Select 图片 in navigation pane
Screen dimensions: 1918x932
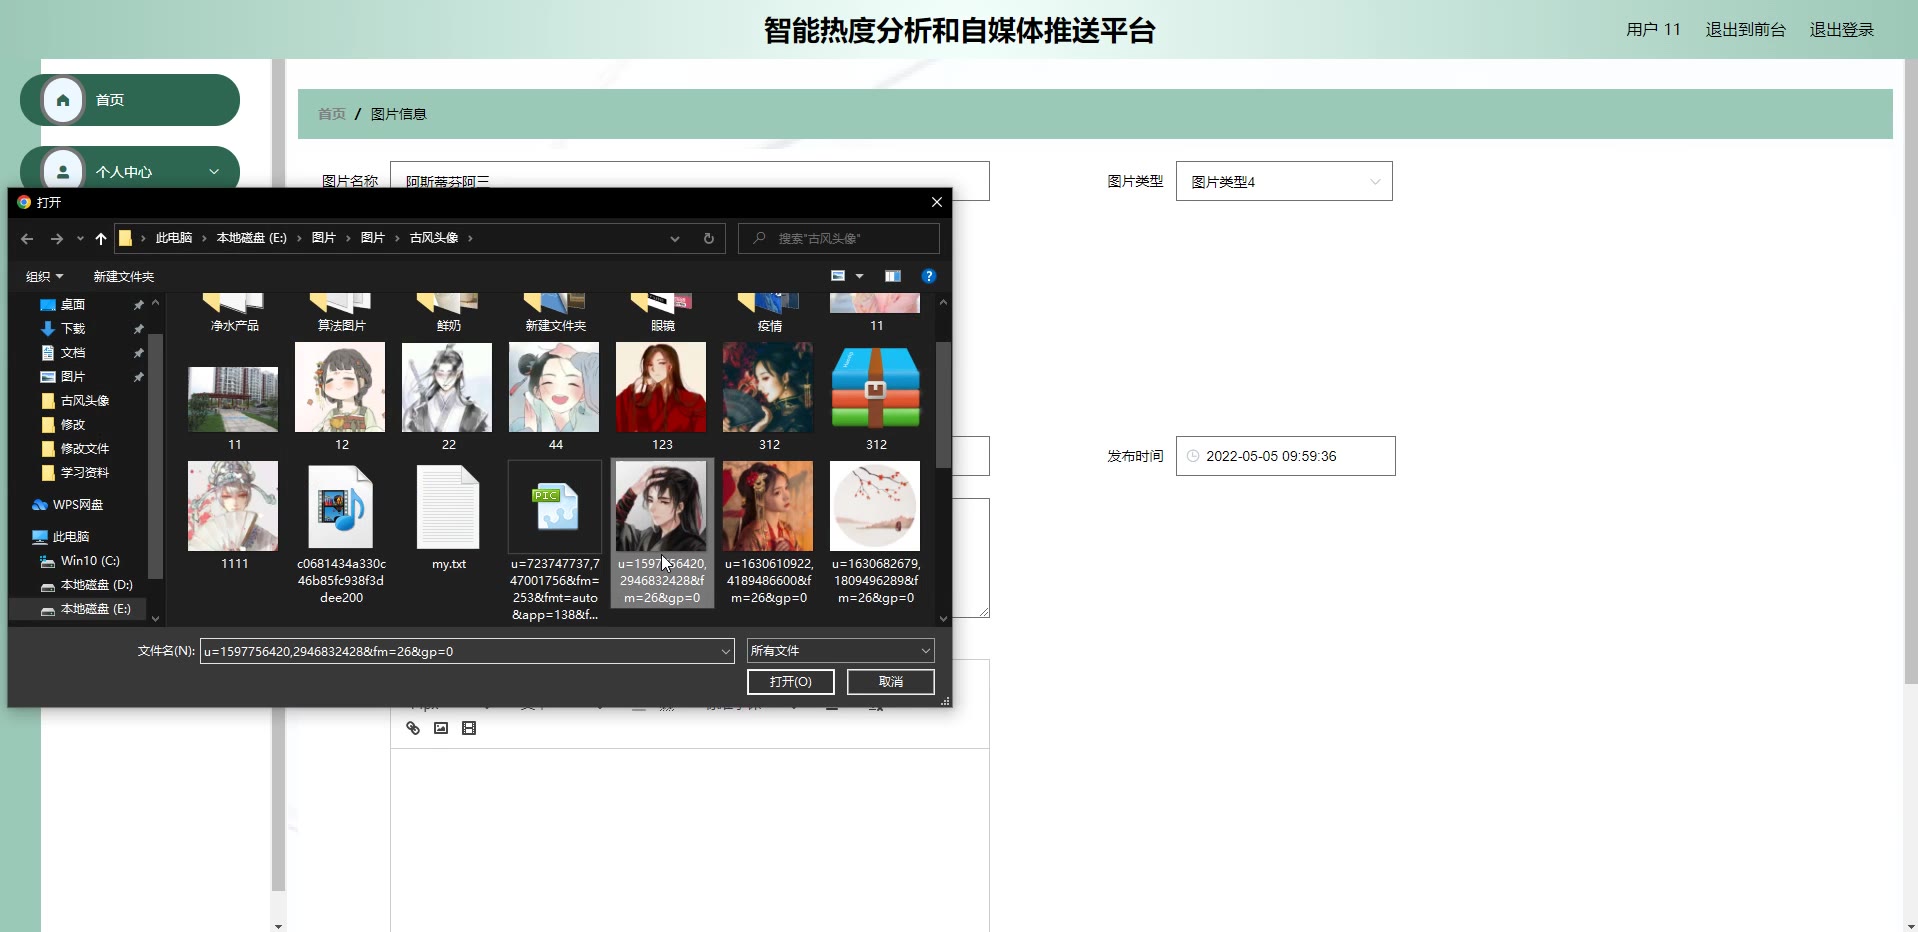pyautogui.click(x=73, y=376)
